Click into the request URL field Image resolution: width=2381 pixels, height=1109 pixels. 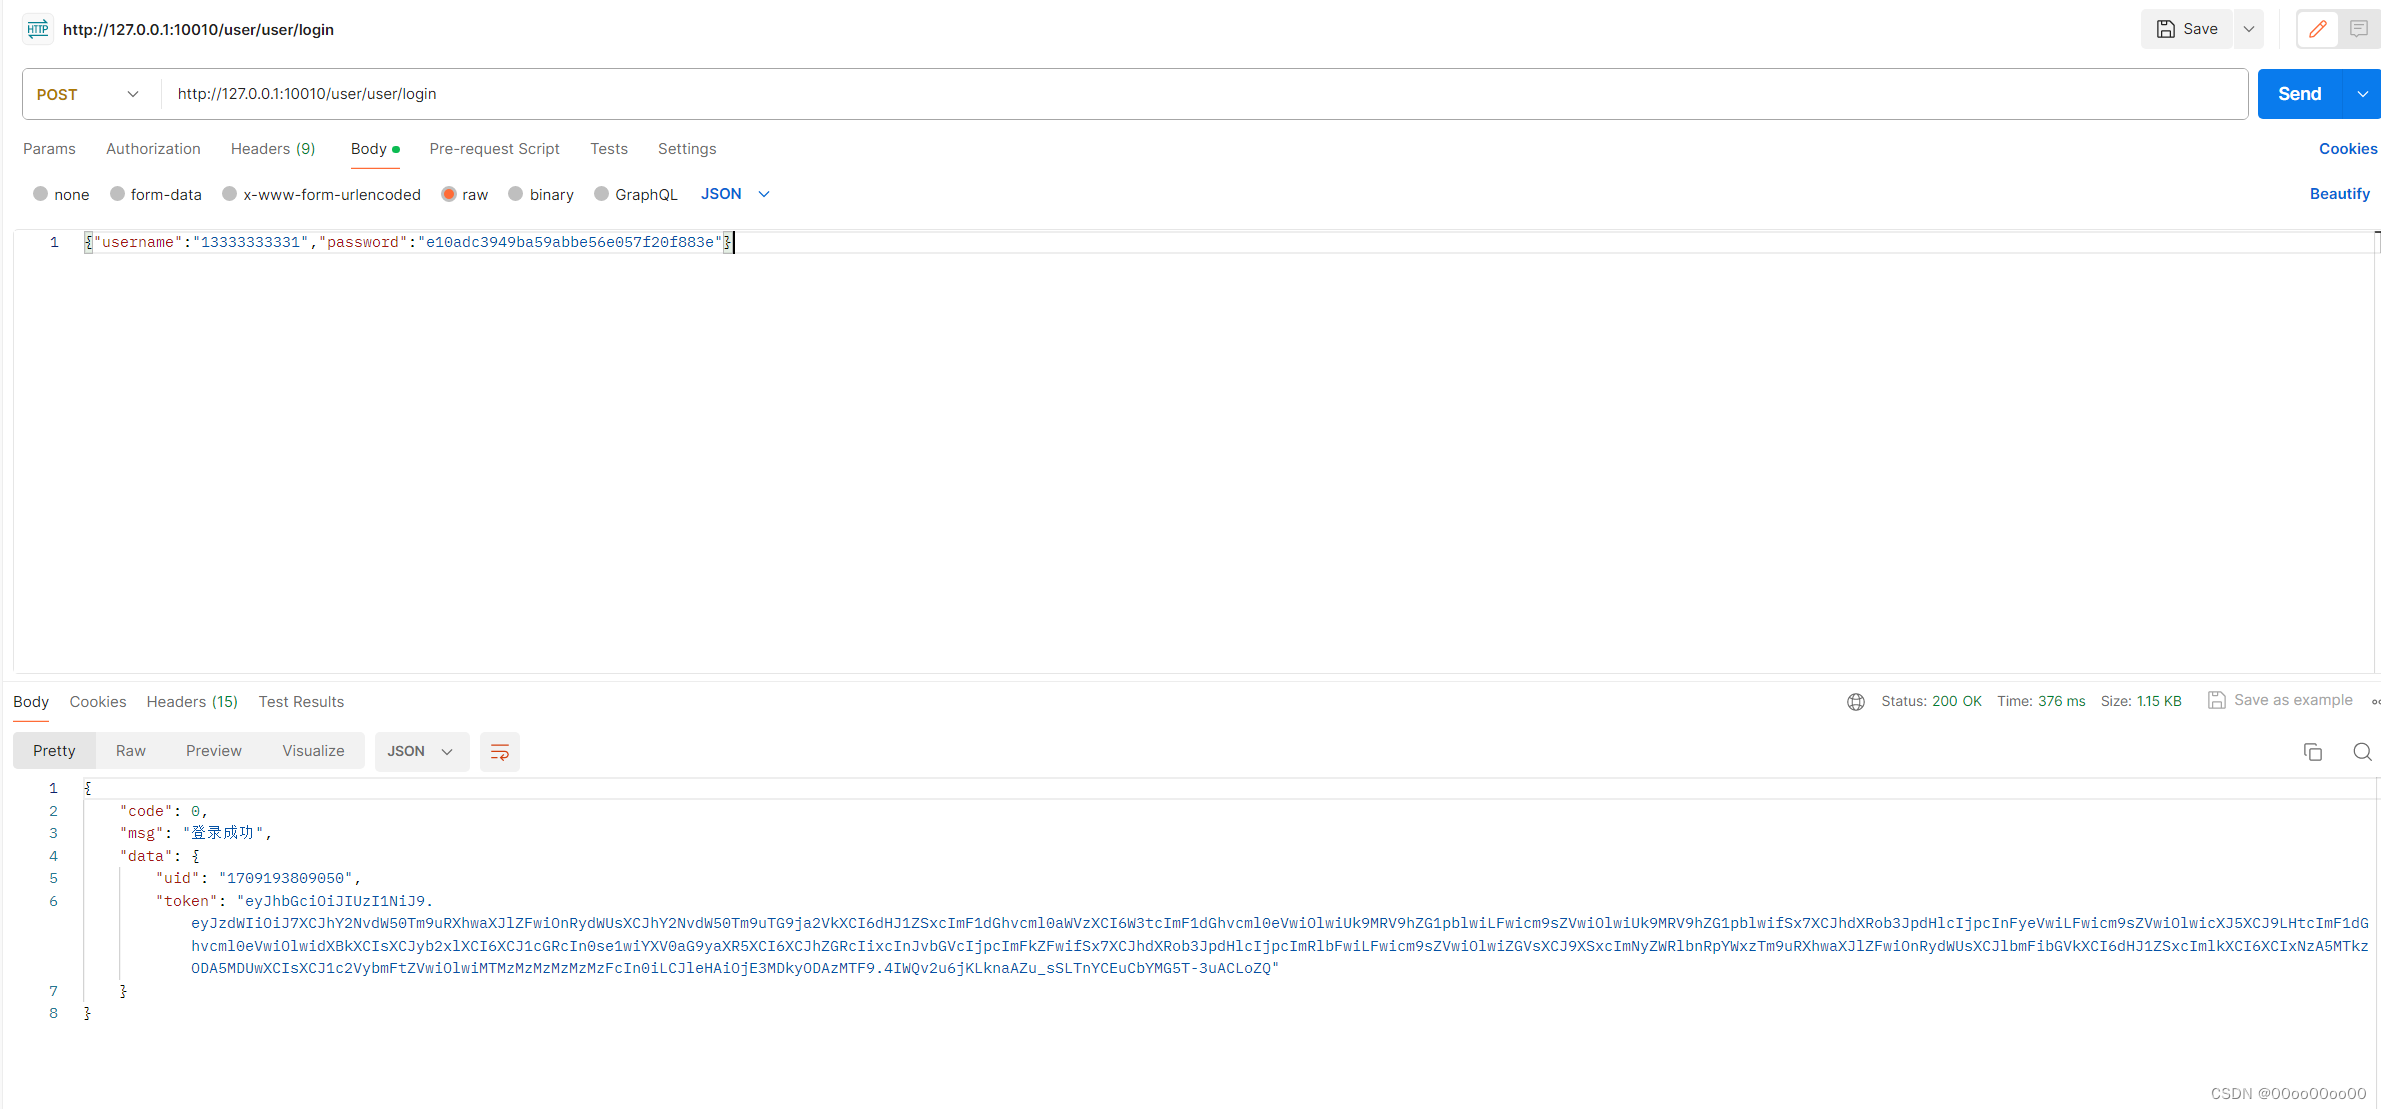pos(1200,94)
